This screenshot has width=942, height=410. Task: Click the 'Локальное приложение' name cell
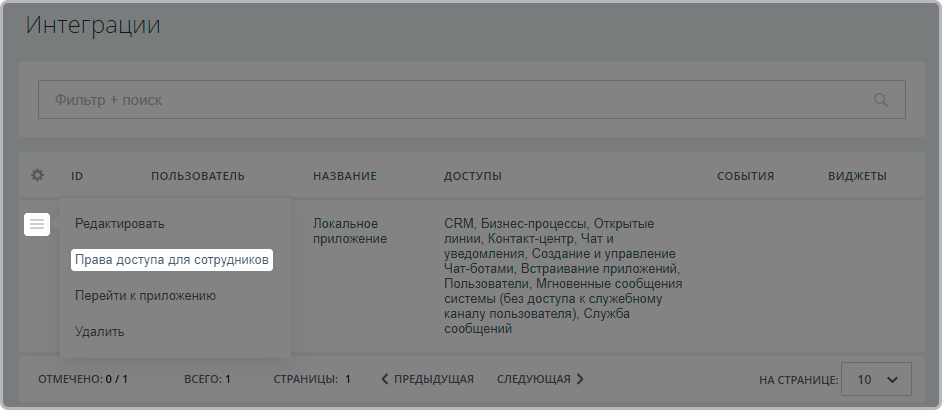349,231
